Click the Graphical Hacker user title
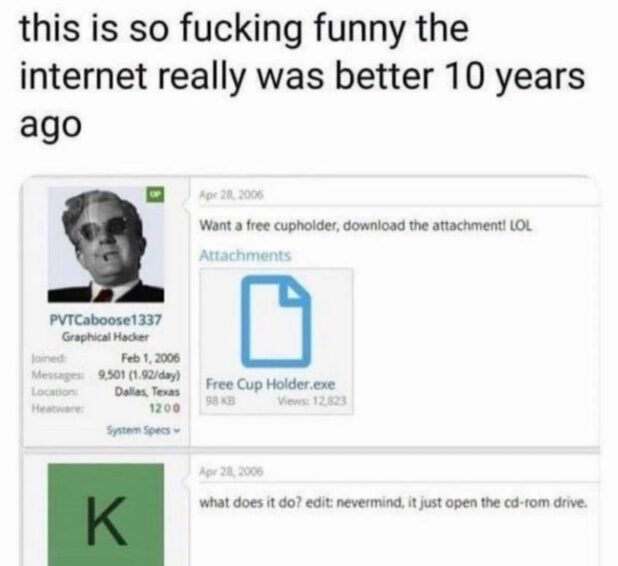The height and width of the screenshot is (566, 618). click(x=105, y=337)
